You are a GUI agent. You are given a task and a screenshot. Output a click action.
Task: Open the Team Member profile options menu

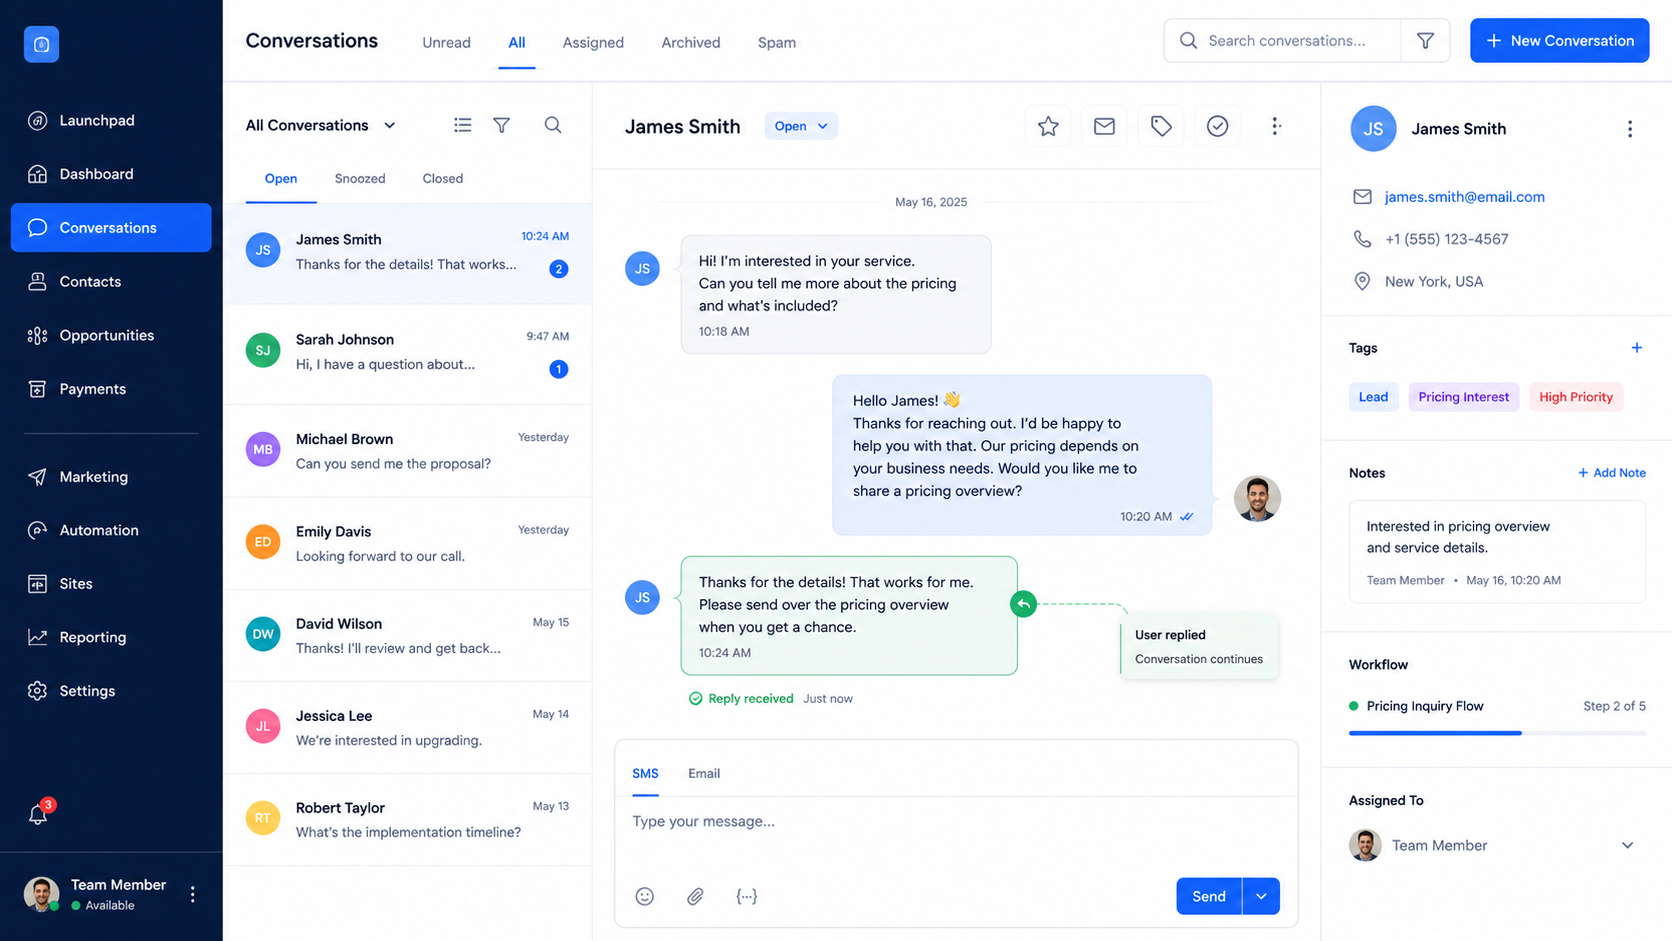193,895
